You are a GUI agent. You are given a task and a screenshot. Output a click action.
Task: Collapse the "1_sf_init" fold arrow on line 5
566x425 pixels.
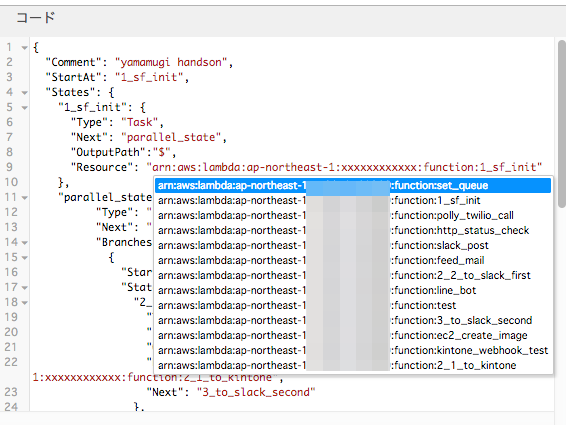(x=24, y=108)
